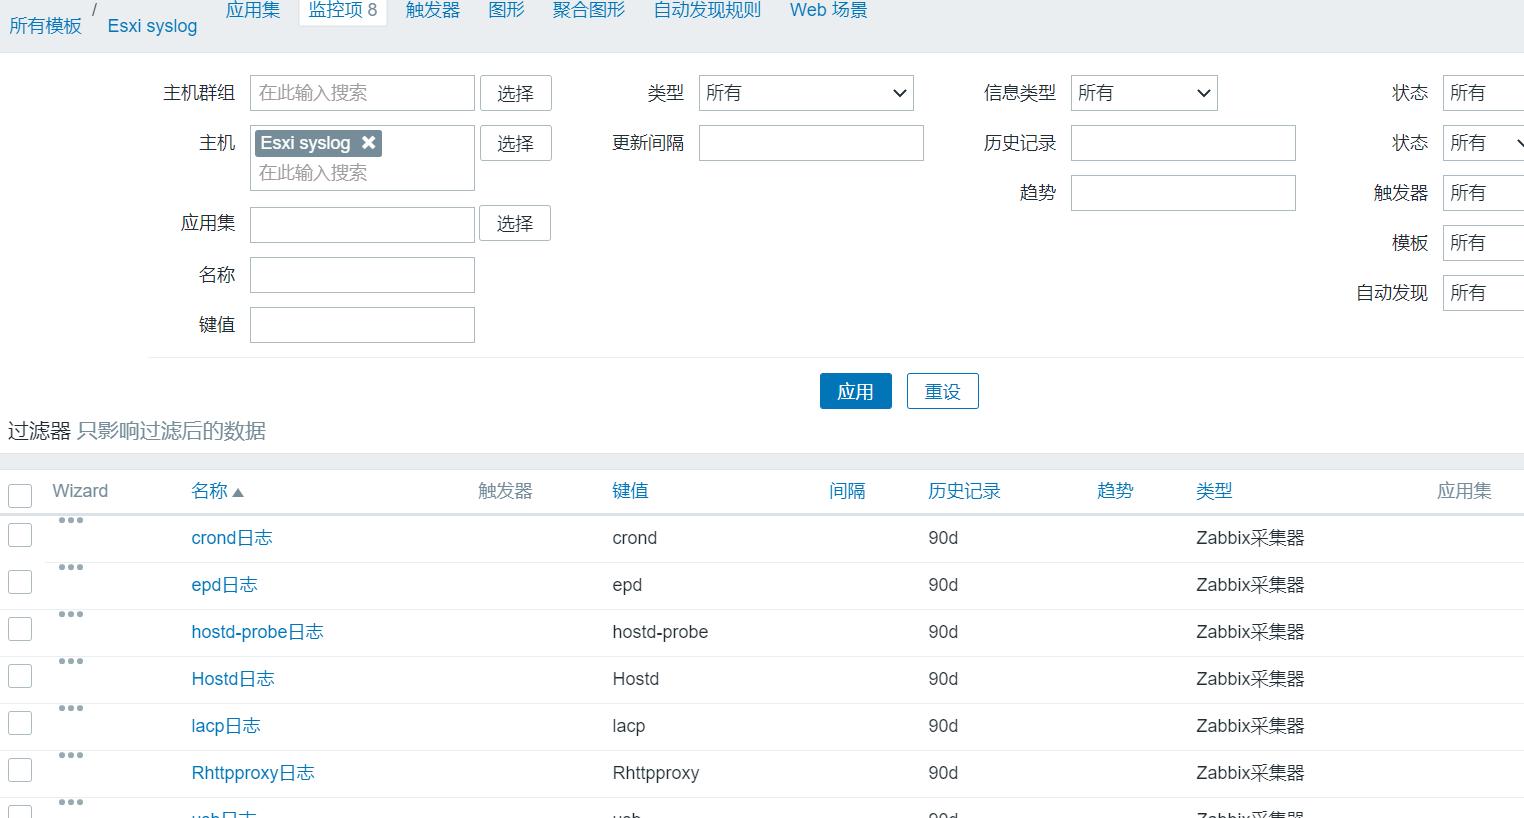
Task: Open the context menu for Rhttpproxy日志 item
Action: coord(70,754)
